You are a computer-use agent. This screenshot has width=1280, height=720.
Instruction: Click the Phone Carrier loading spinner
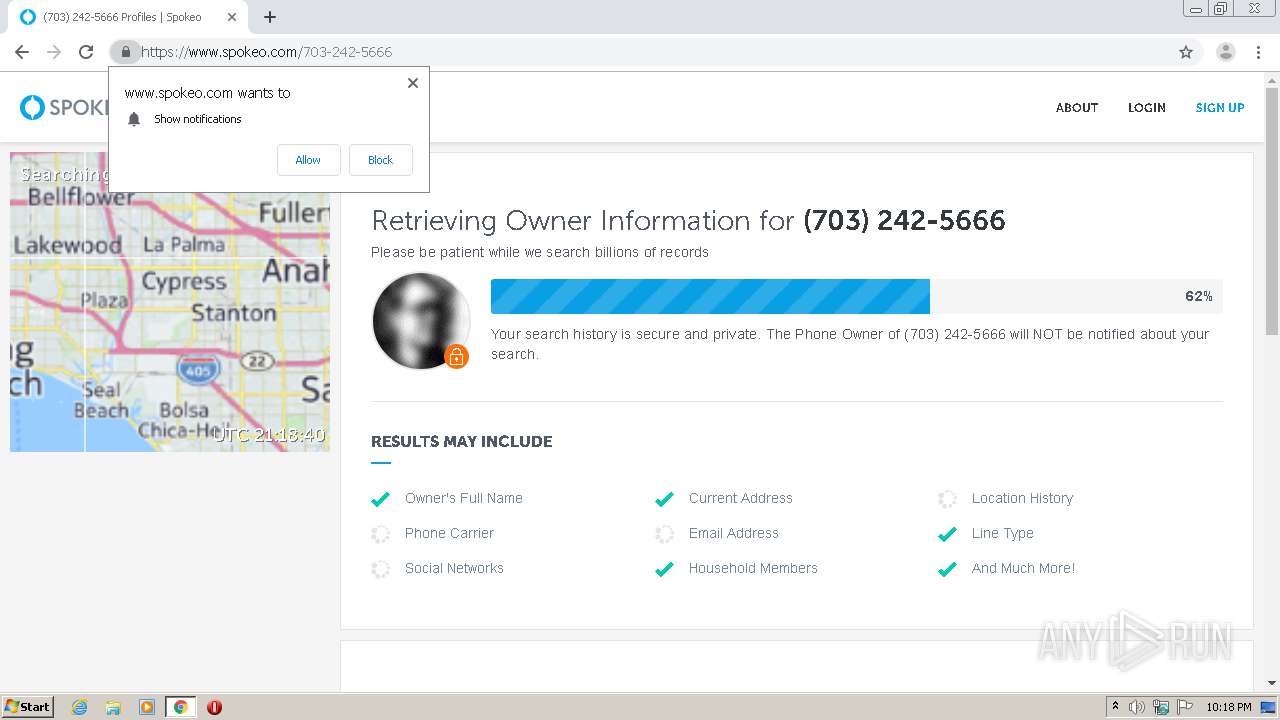[380, 534]
